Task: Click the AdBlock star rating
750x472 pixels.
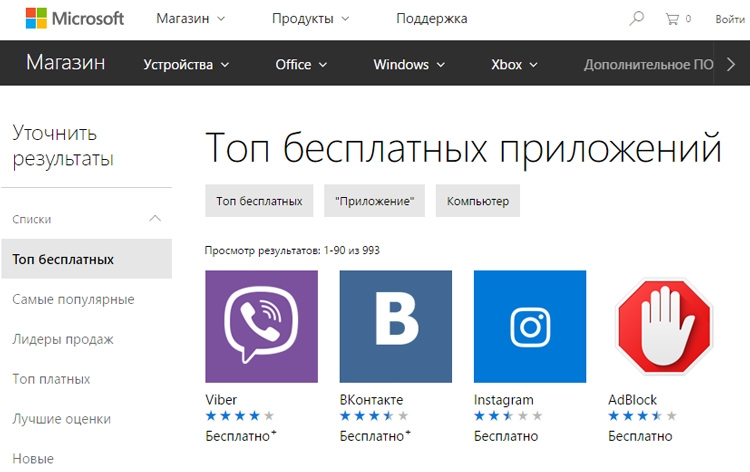Action: pyautogui.click(x=642, y=416)
